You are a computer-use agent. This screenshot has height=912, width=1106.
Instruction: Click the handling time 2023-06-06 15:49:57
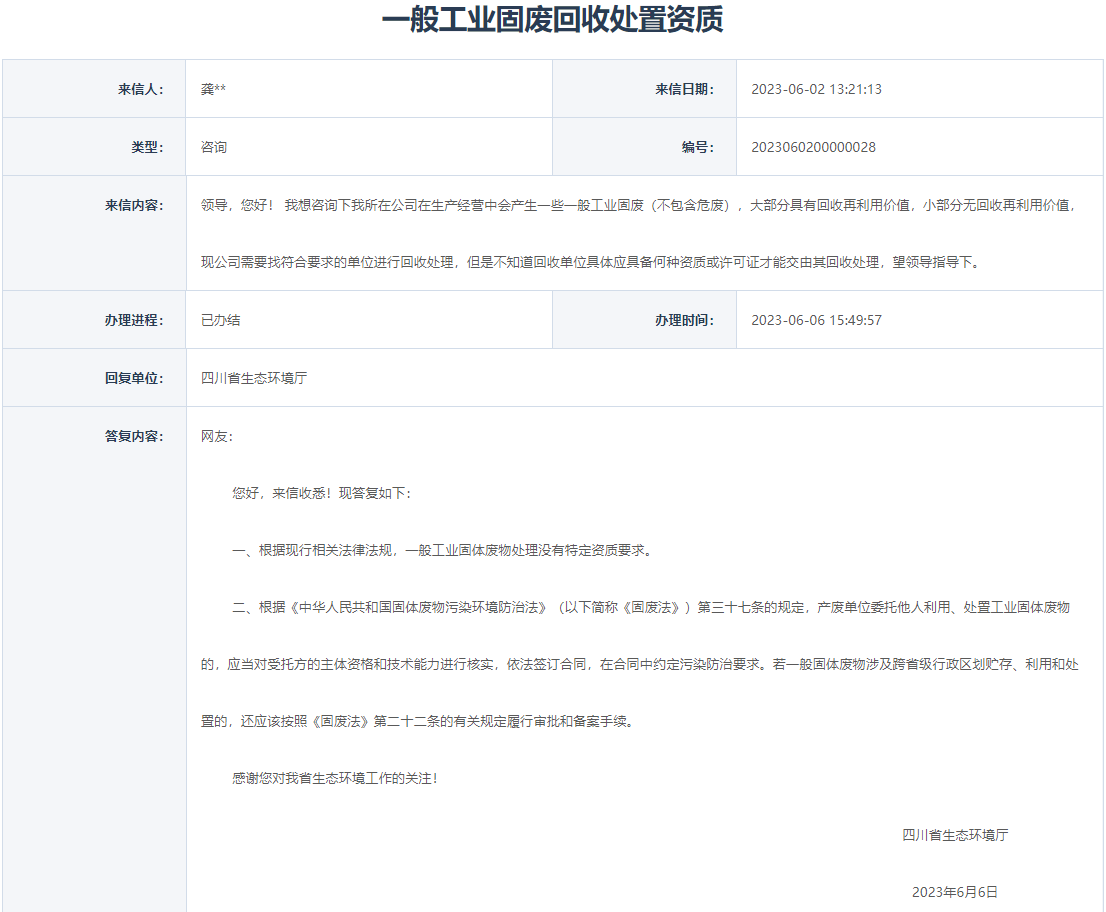click(x=816, y=320)
